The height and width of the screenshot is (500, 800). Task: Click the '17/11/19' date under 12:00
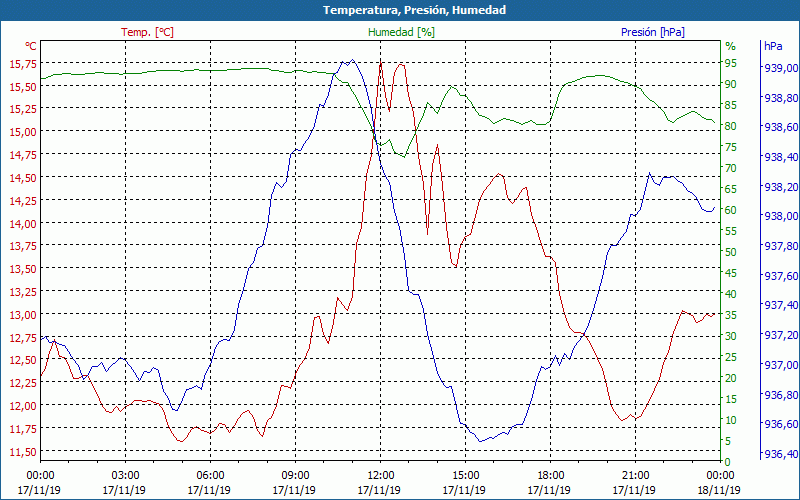[379, 490]
